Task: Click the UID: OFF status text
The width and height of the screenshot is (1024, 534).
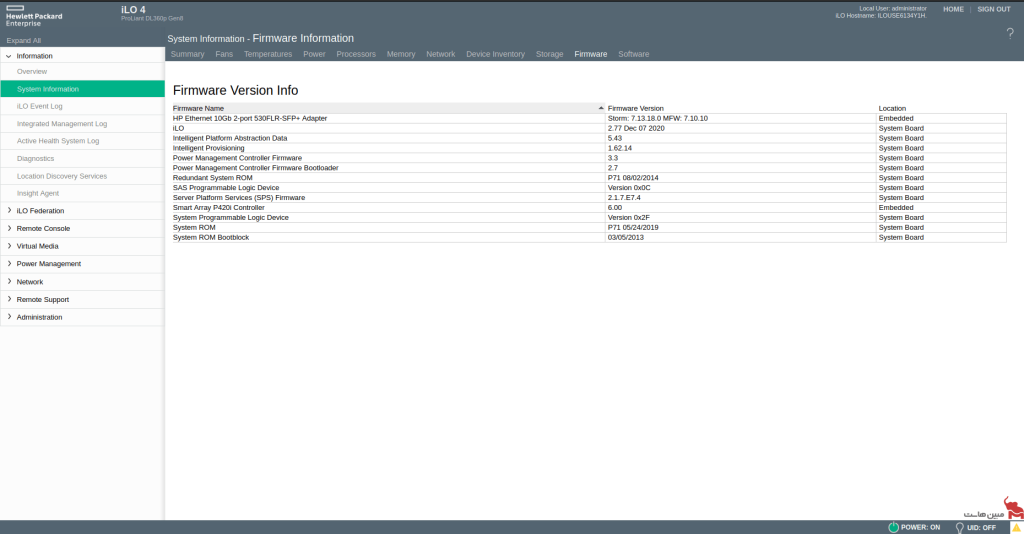Action: coord(981,527)
